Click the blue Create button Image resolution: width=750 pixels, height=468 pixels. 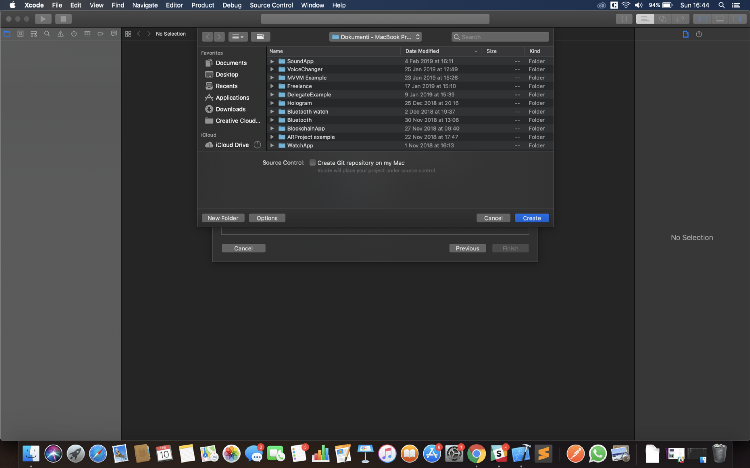pos(532,218)
